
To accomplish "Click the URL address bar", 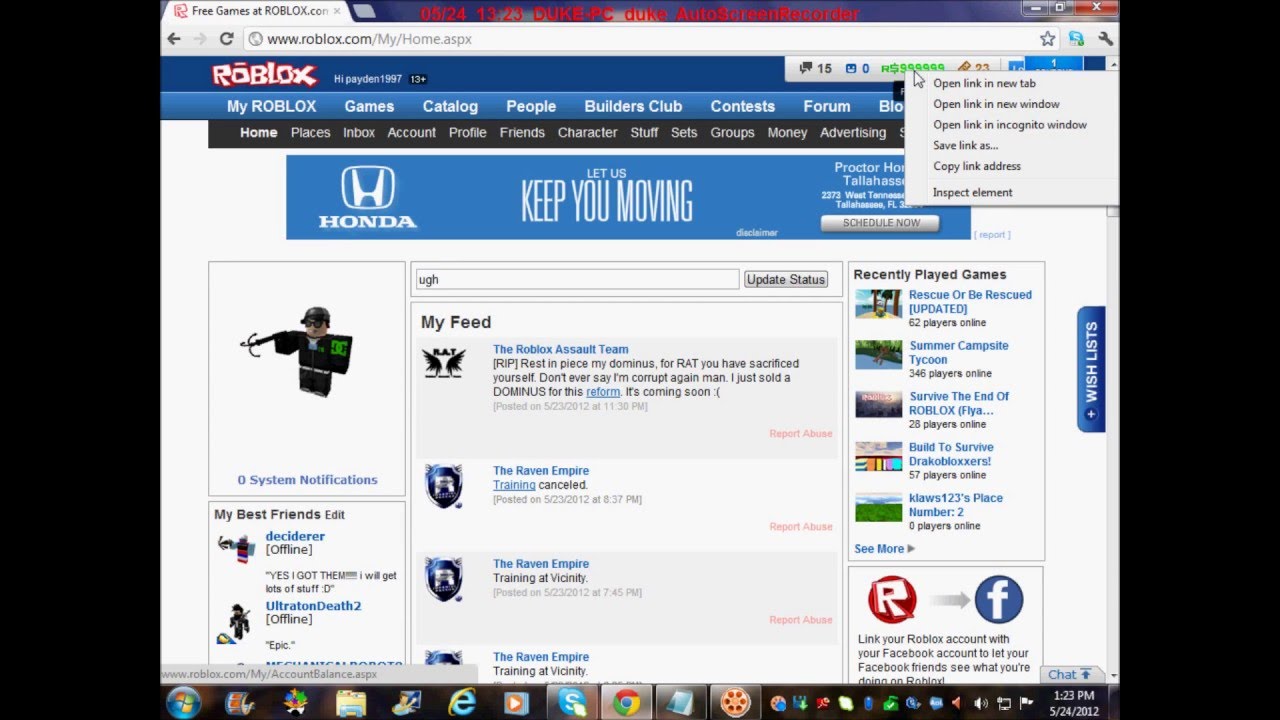I will pos(640,39).
